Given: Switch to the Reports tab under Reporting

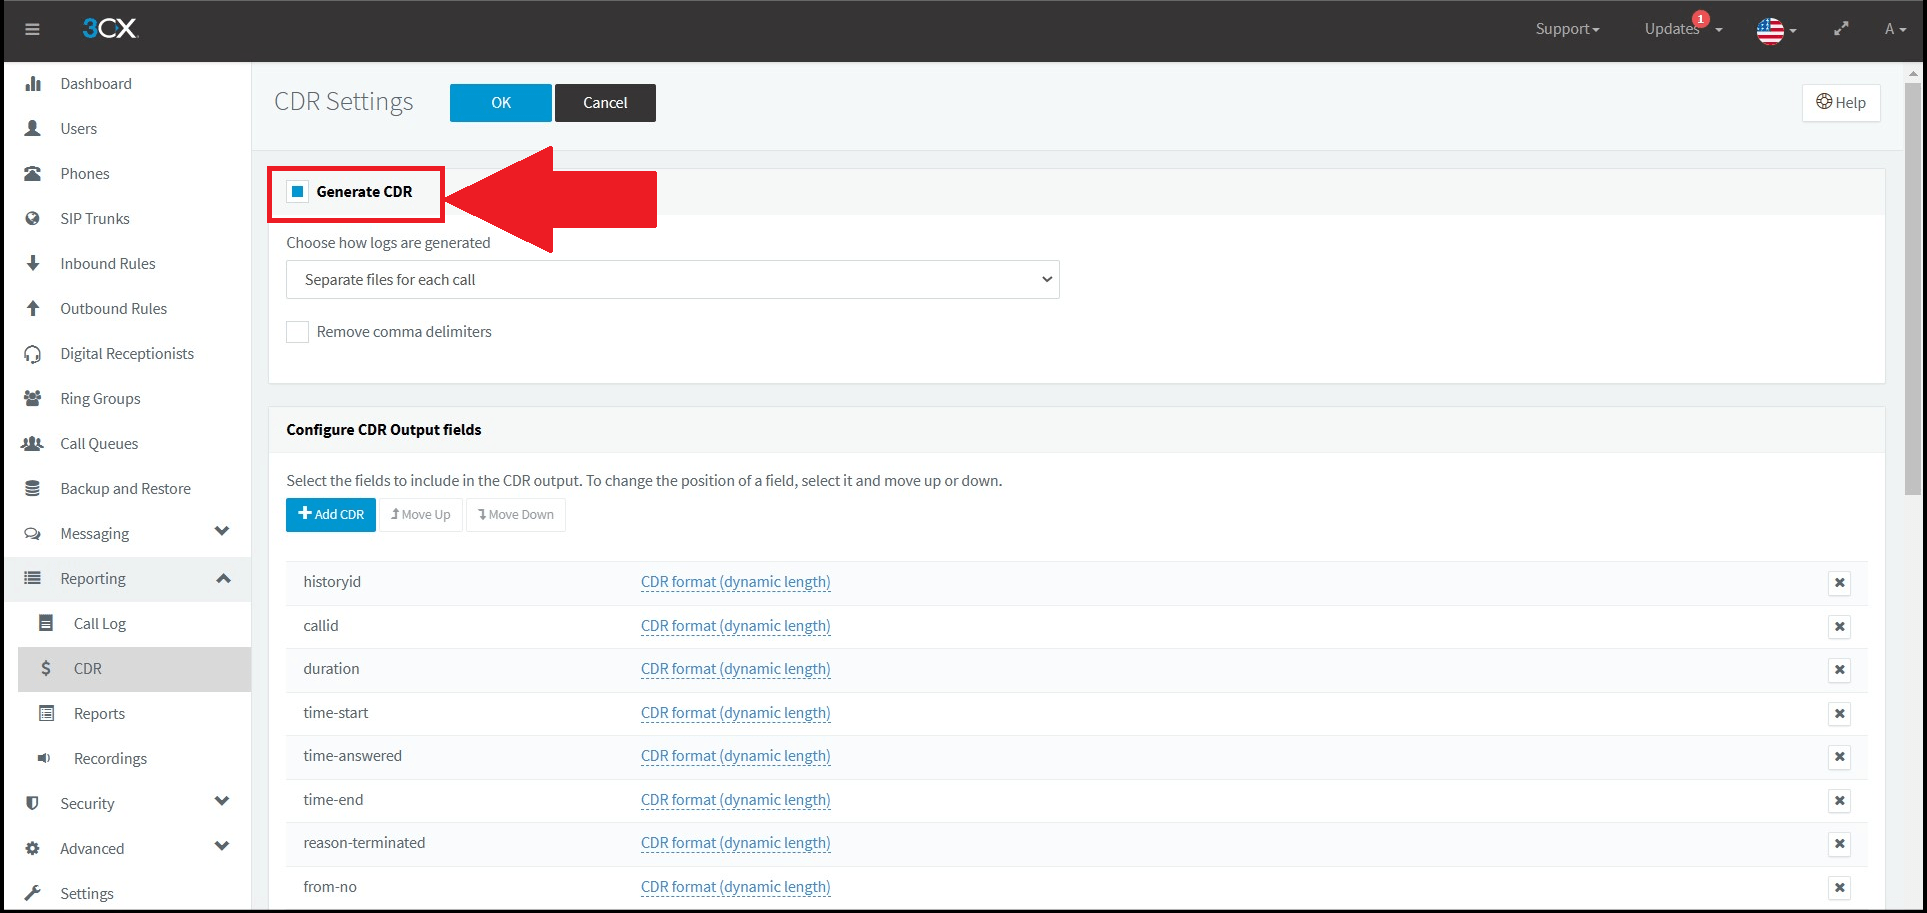Looking at the screenshot, I should click(99, 713).
